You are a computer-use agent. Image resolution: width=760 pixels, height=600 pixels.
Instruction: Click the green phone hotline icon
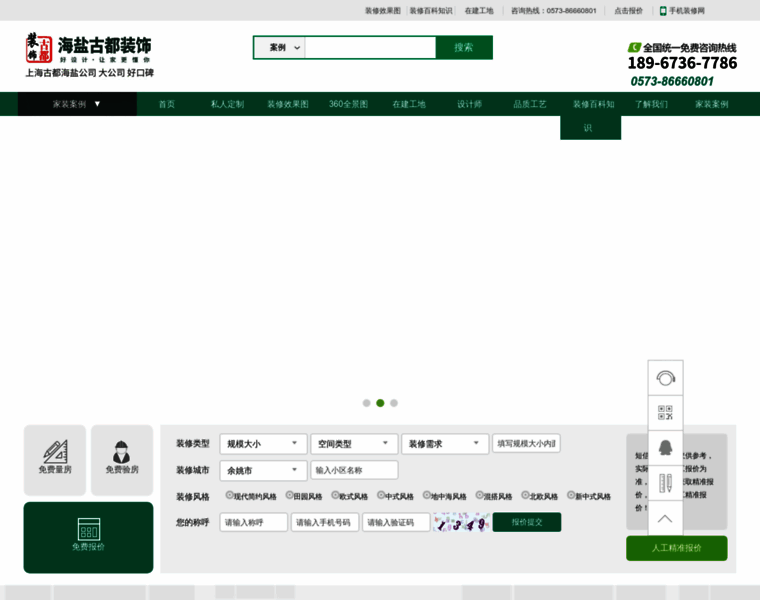634,47
